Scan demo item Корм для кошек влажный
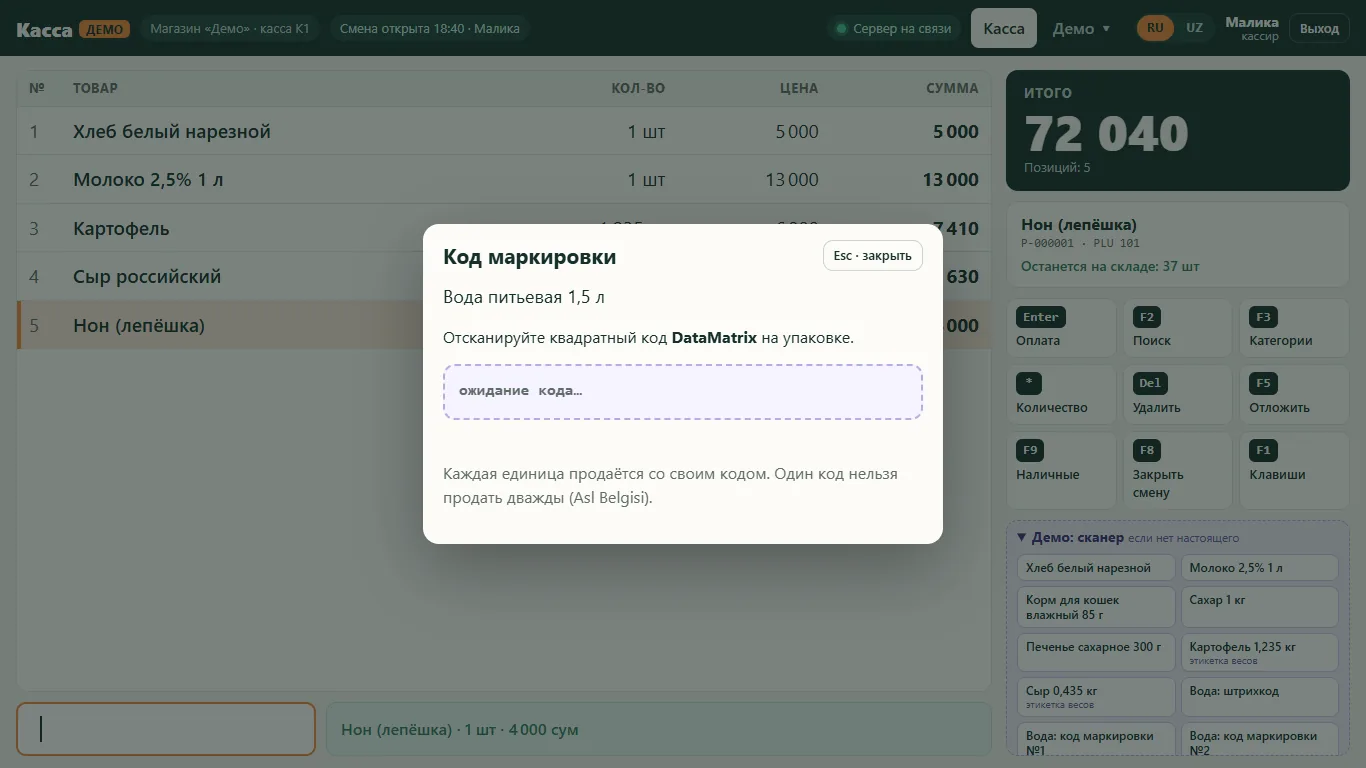 pos(1096,607)
